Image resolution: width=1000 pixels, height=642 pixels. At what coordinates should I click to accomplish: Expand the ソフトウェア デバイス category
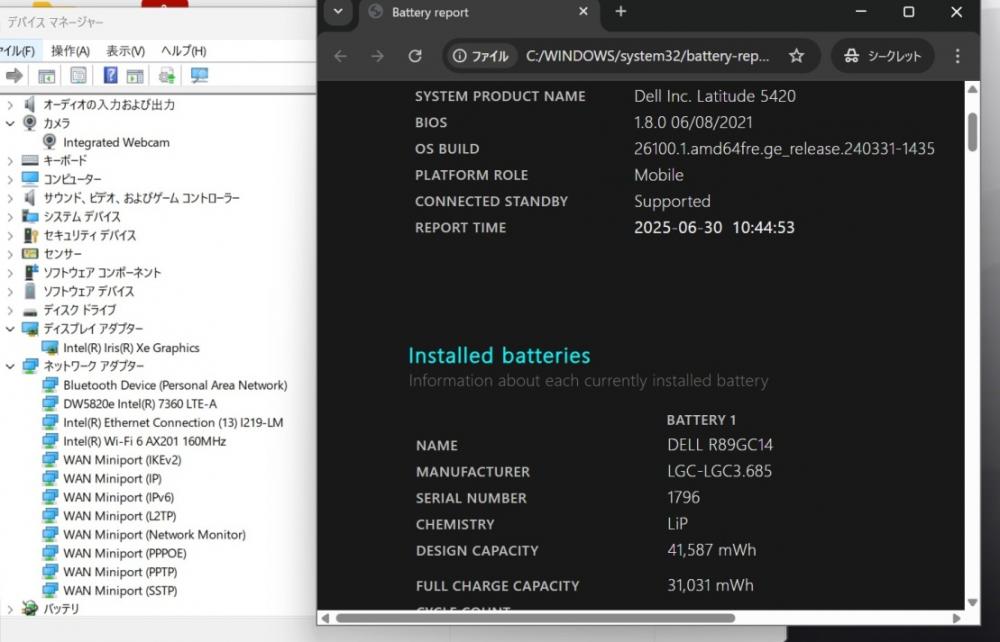(x=10, y=291)
